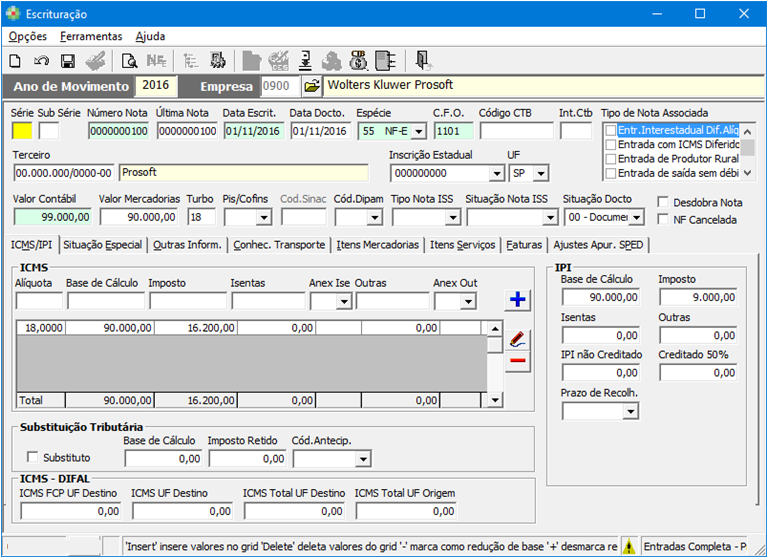
Task: Open print preview magnifier icon
Action: coord(129,60)
